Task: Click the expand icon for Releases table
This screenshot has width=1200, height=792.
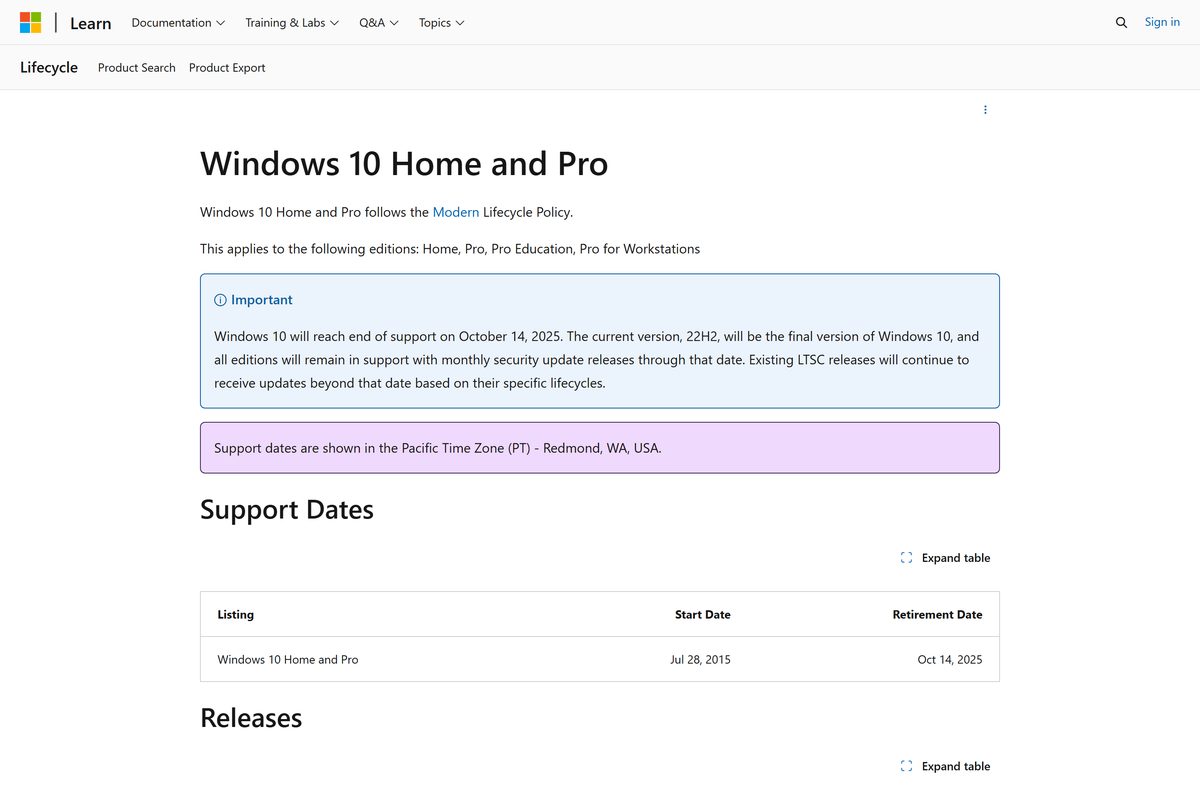Action: (x=906, y=766)
